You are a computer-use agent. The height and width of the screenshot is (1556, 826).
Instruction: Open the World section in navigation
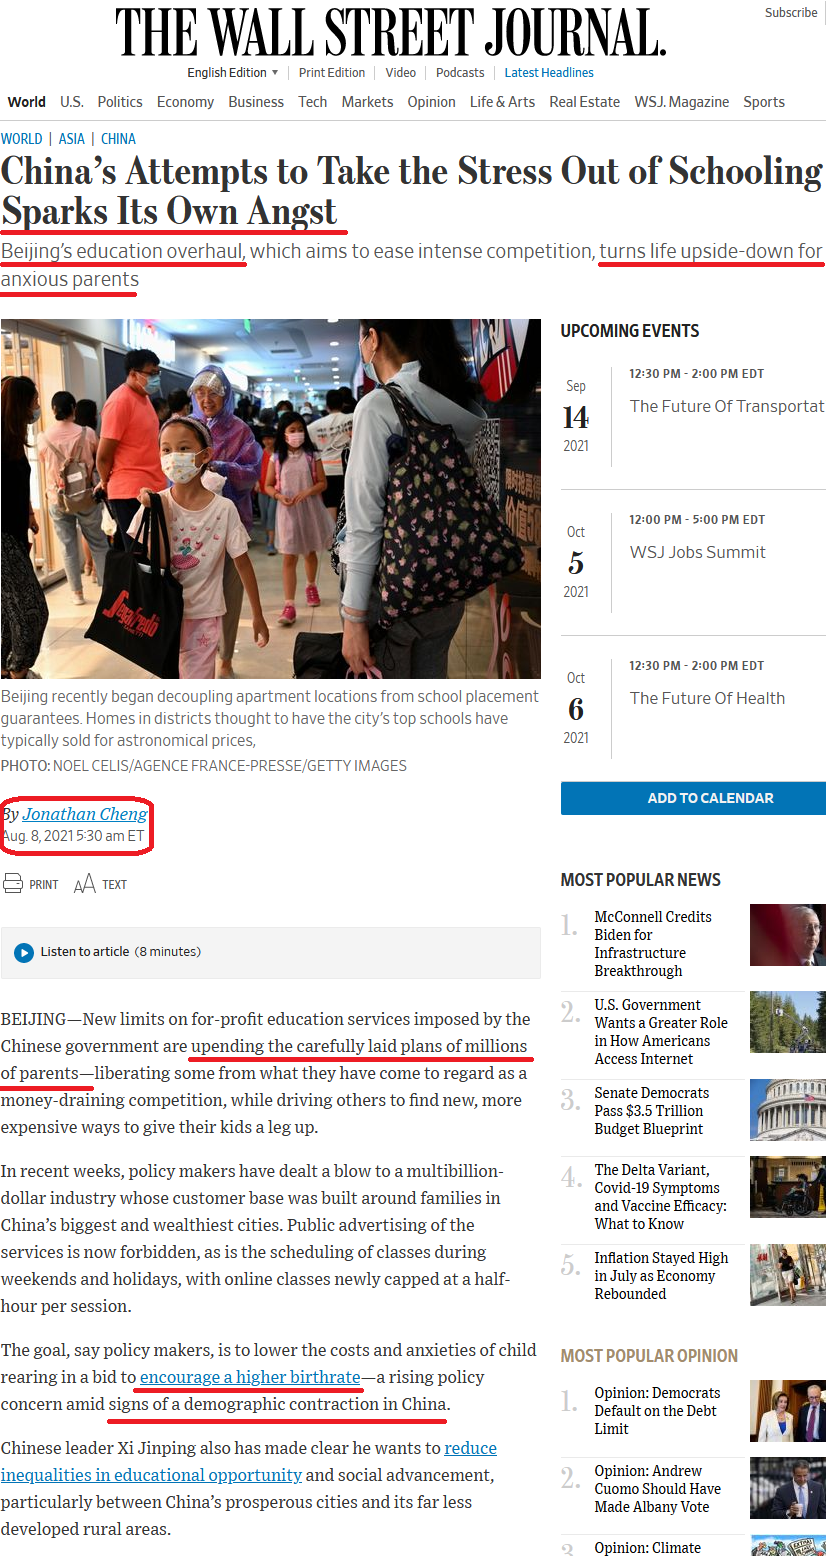point(27,102)
